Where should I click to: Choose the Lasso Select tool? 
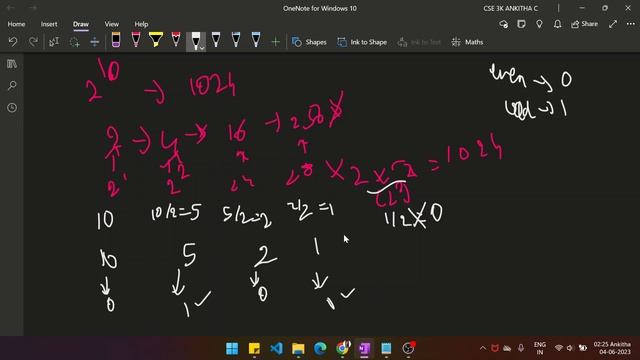pos(74,42)
